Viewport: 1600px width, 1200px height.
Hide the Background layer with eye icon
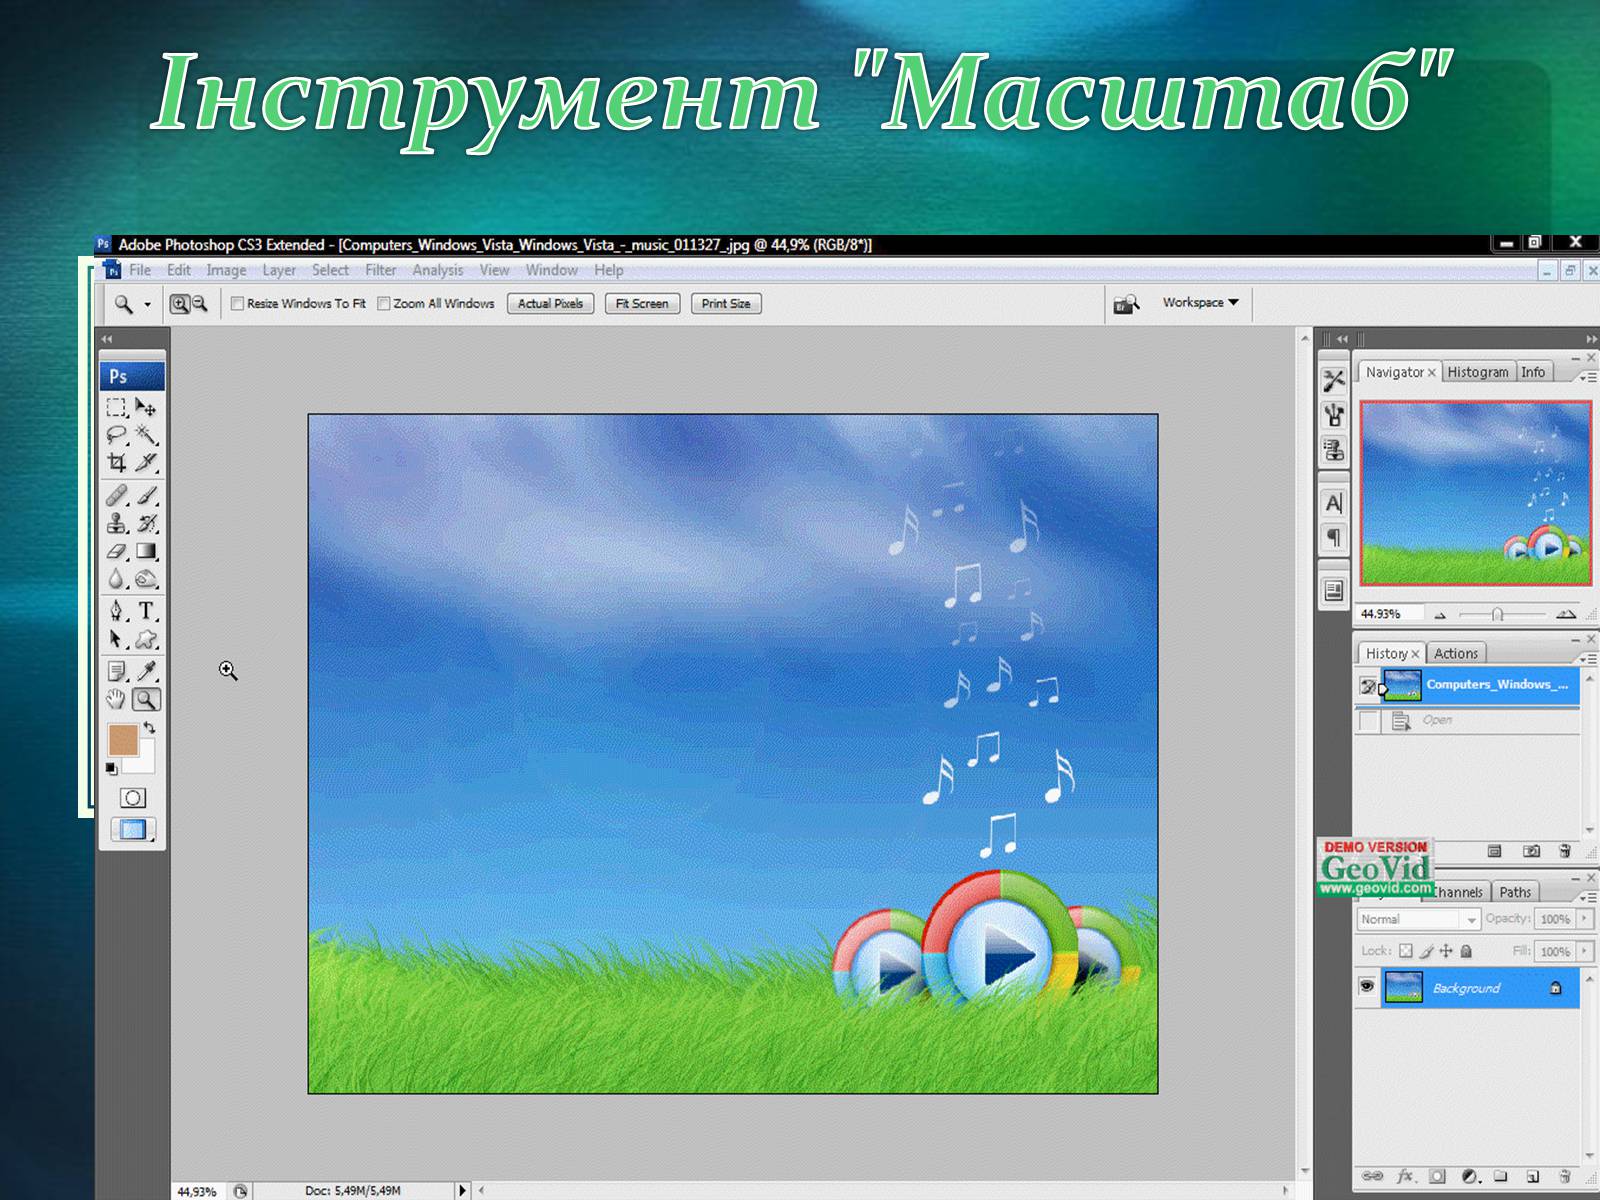[1367, 987]
